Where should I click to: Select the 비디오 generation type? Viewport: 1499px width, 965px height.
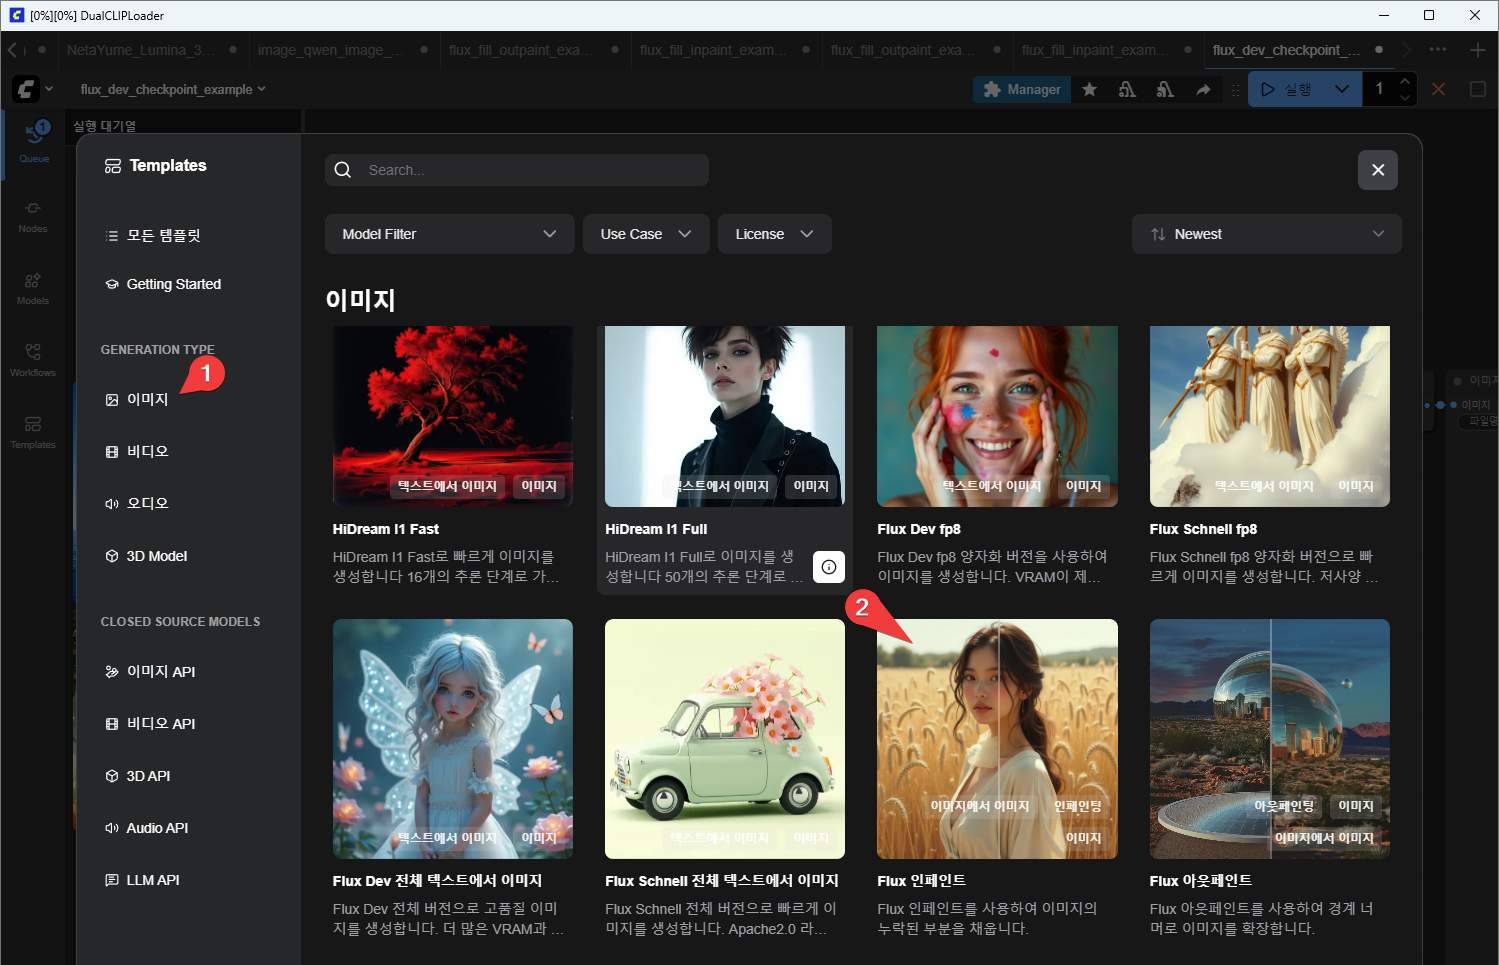point(147,452)
